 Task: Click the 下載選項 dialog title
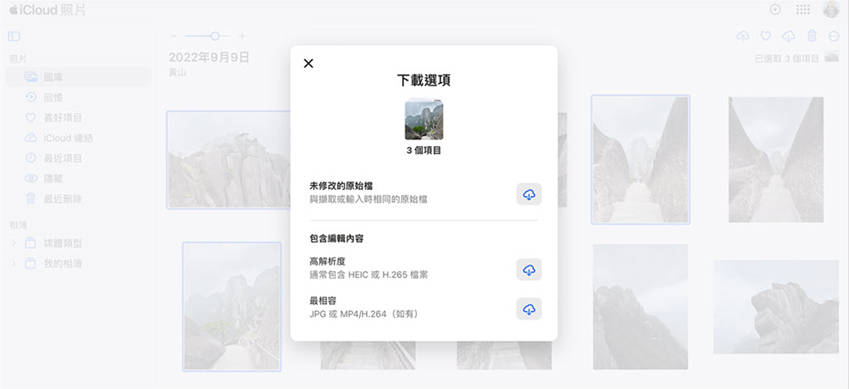(x=424, y=81)
